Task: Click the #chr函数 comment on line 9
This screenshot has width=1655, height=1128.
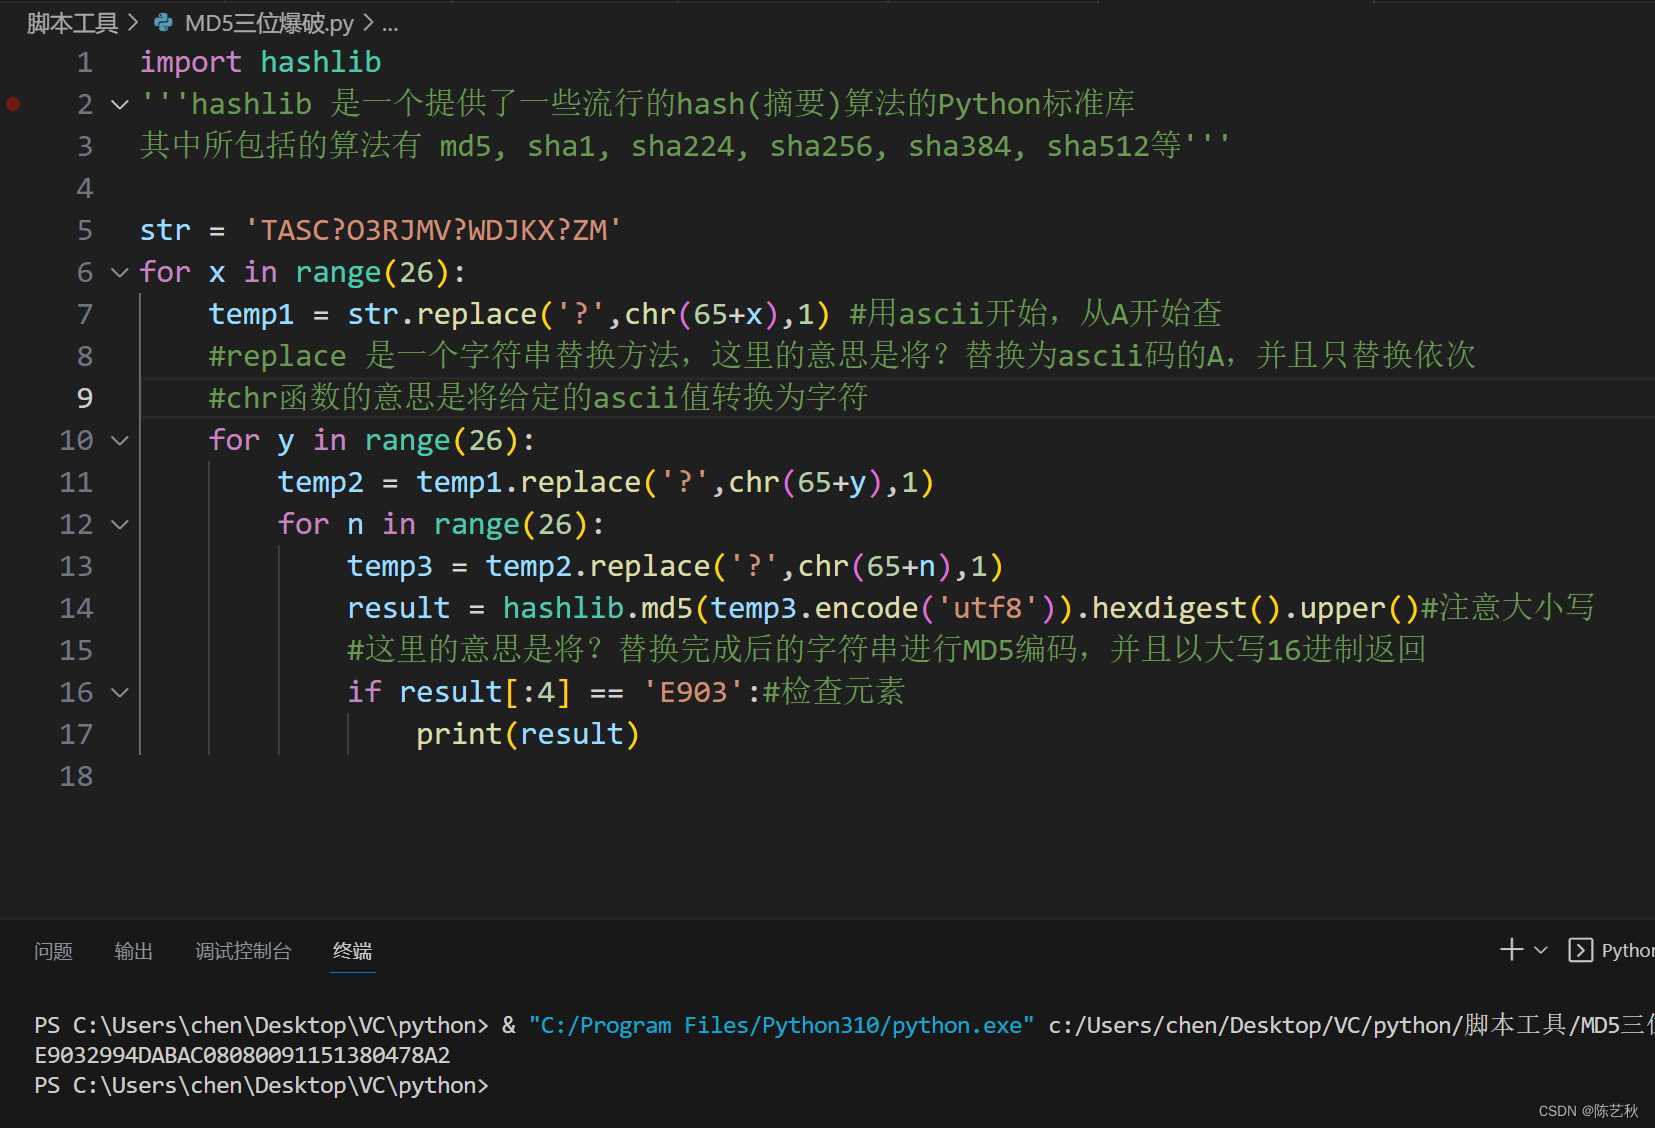Action: pyautogui.click(x=538, y=398)
